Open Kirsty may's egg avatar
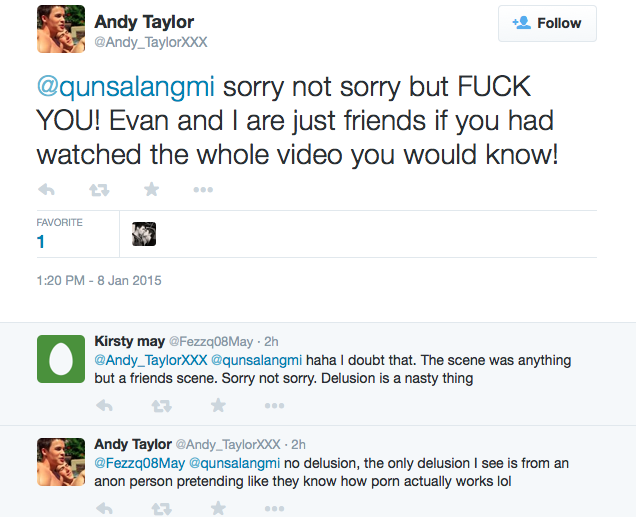The width and height of the screenshot is (636, 517). (61, 359)
